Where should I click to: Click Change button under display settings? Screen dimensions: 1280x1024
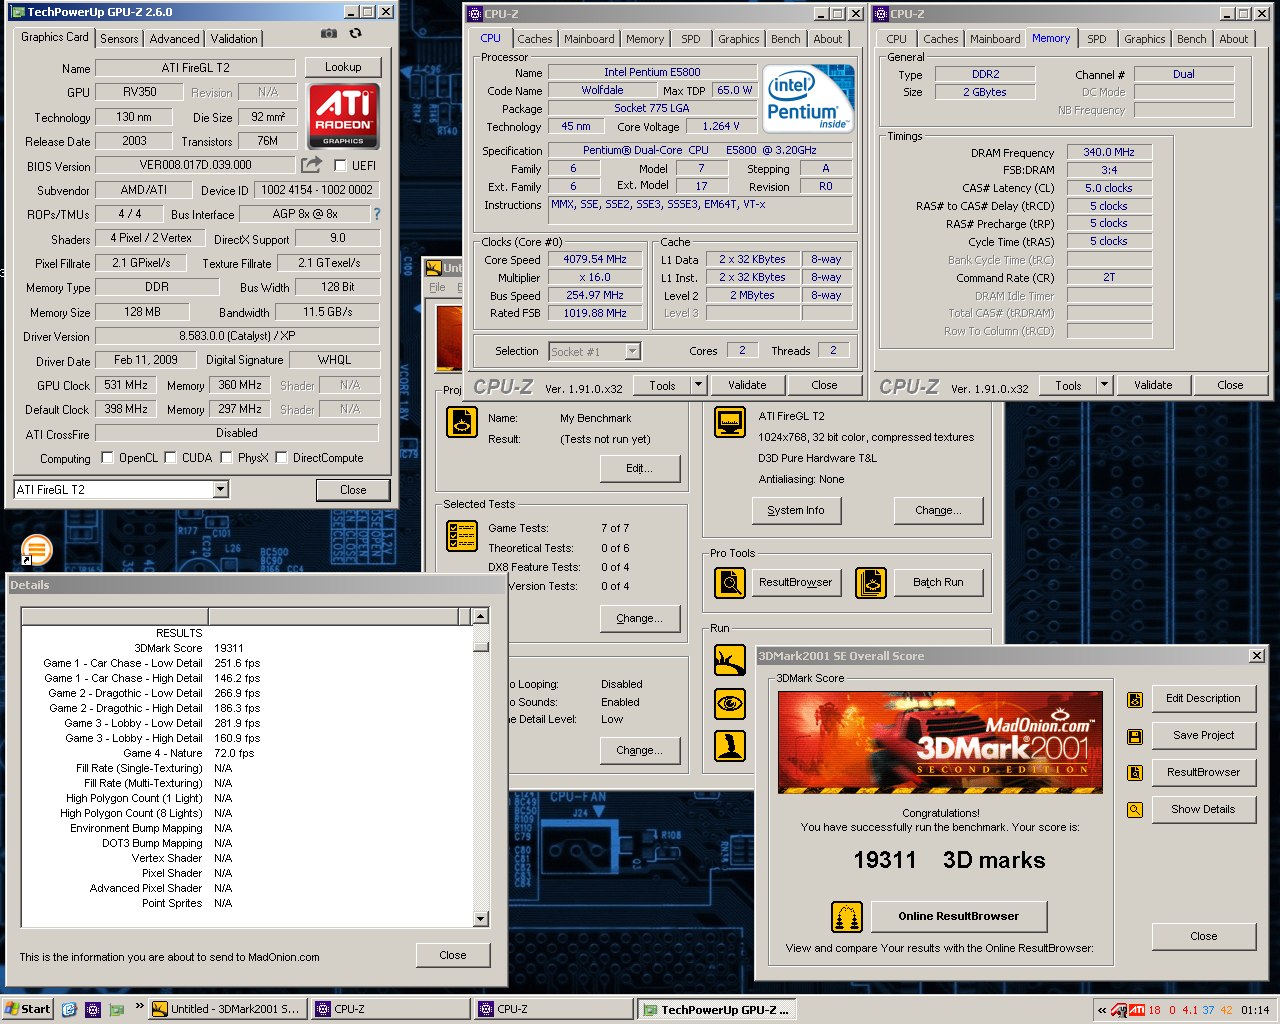point(938,510)
